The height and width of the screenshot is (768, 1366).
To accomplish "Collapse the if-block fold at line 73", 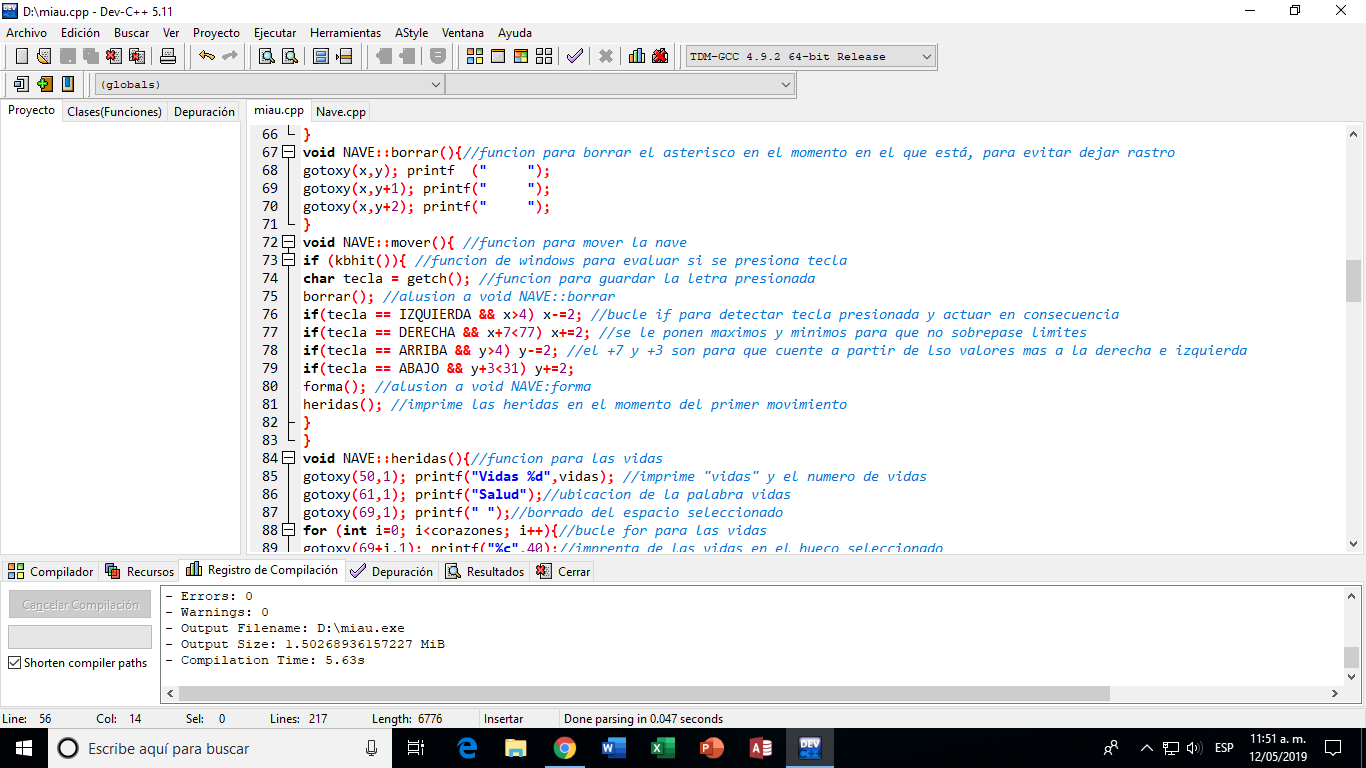I will [289, 260].
